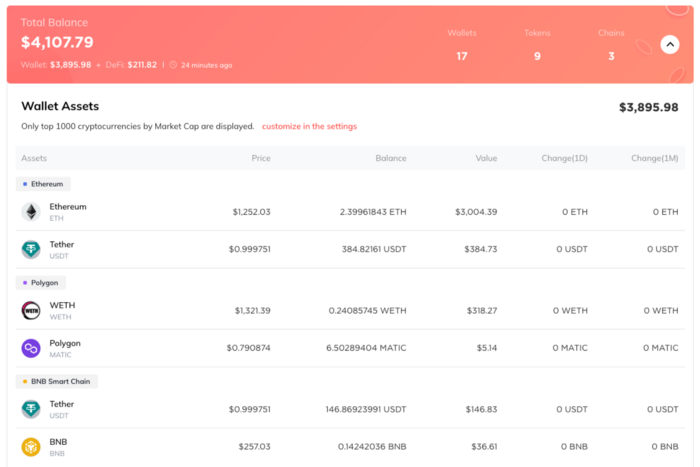Viewport: 700px width, 467px height.
Task: Sort by the Value column header
Action: 485,158
